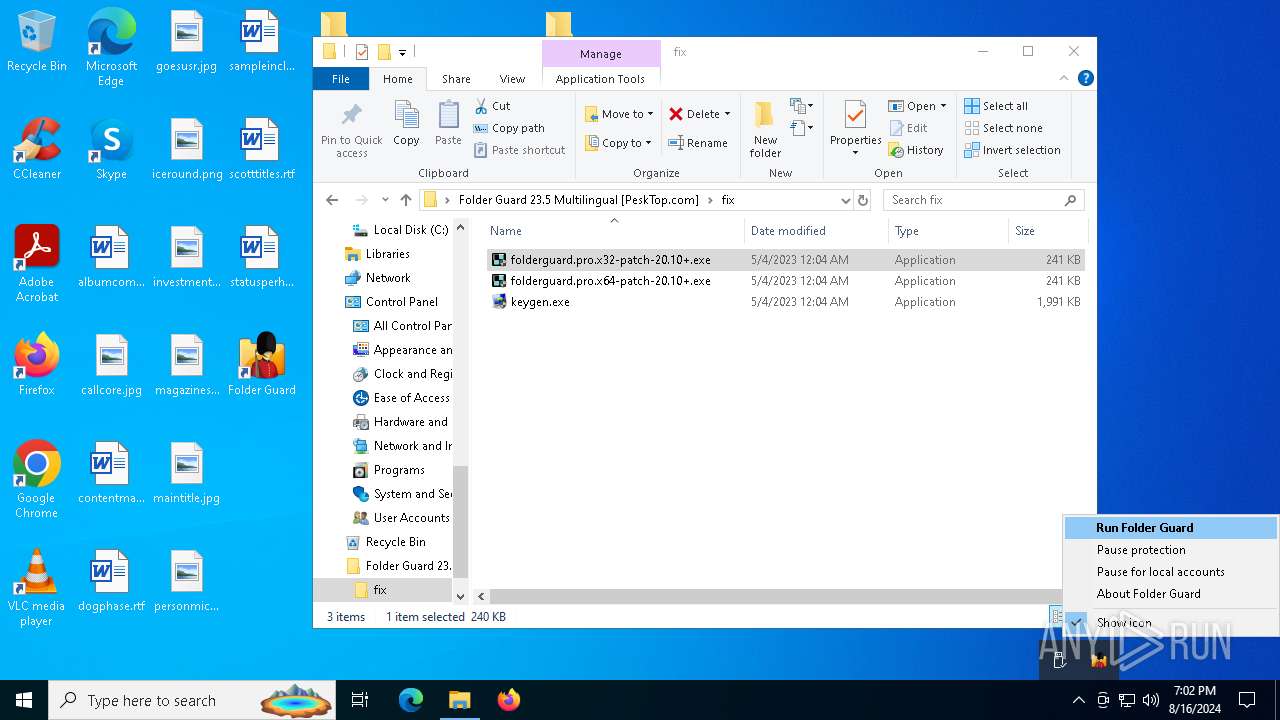Open the File menu tab

[x=341, y=79]
